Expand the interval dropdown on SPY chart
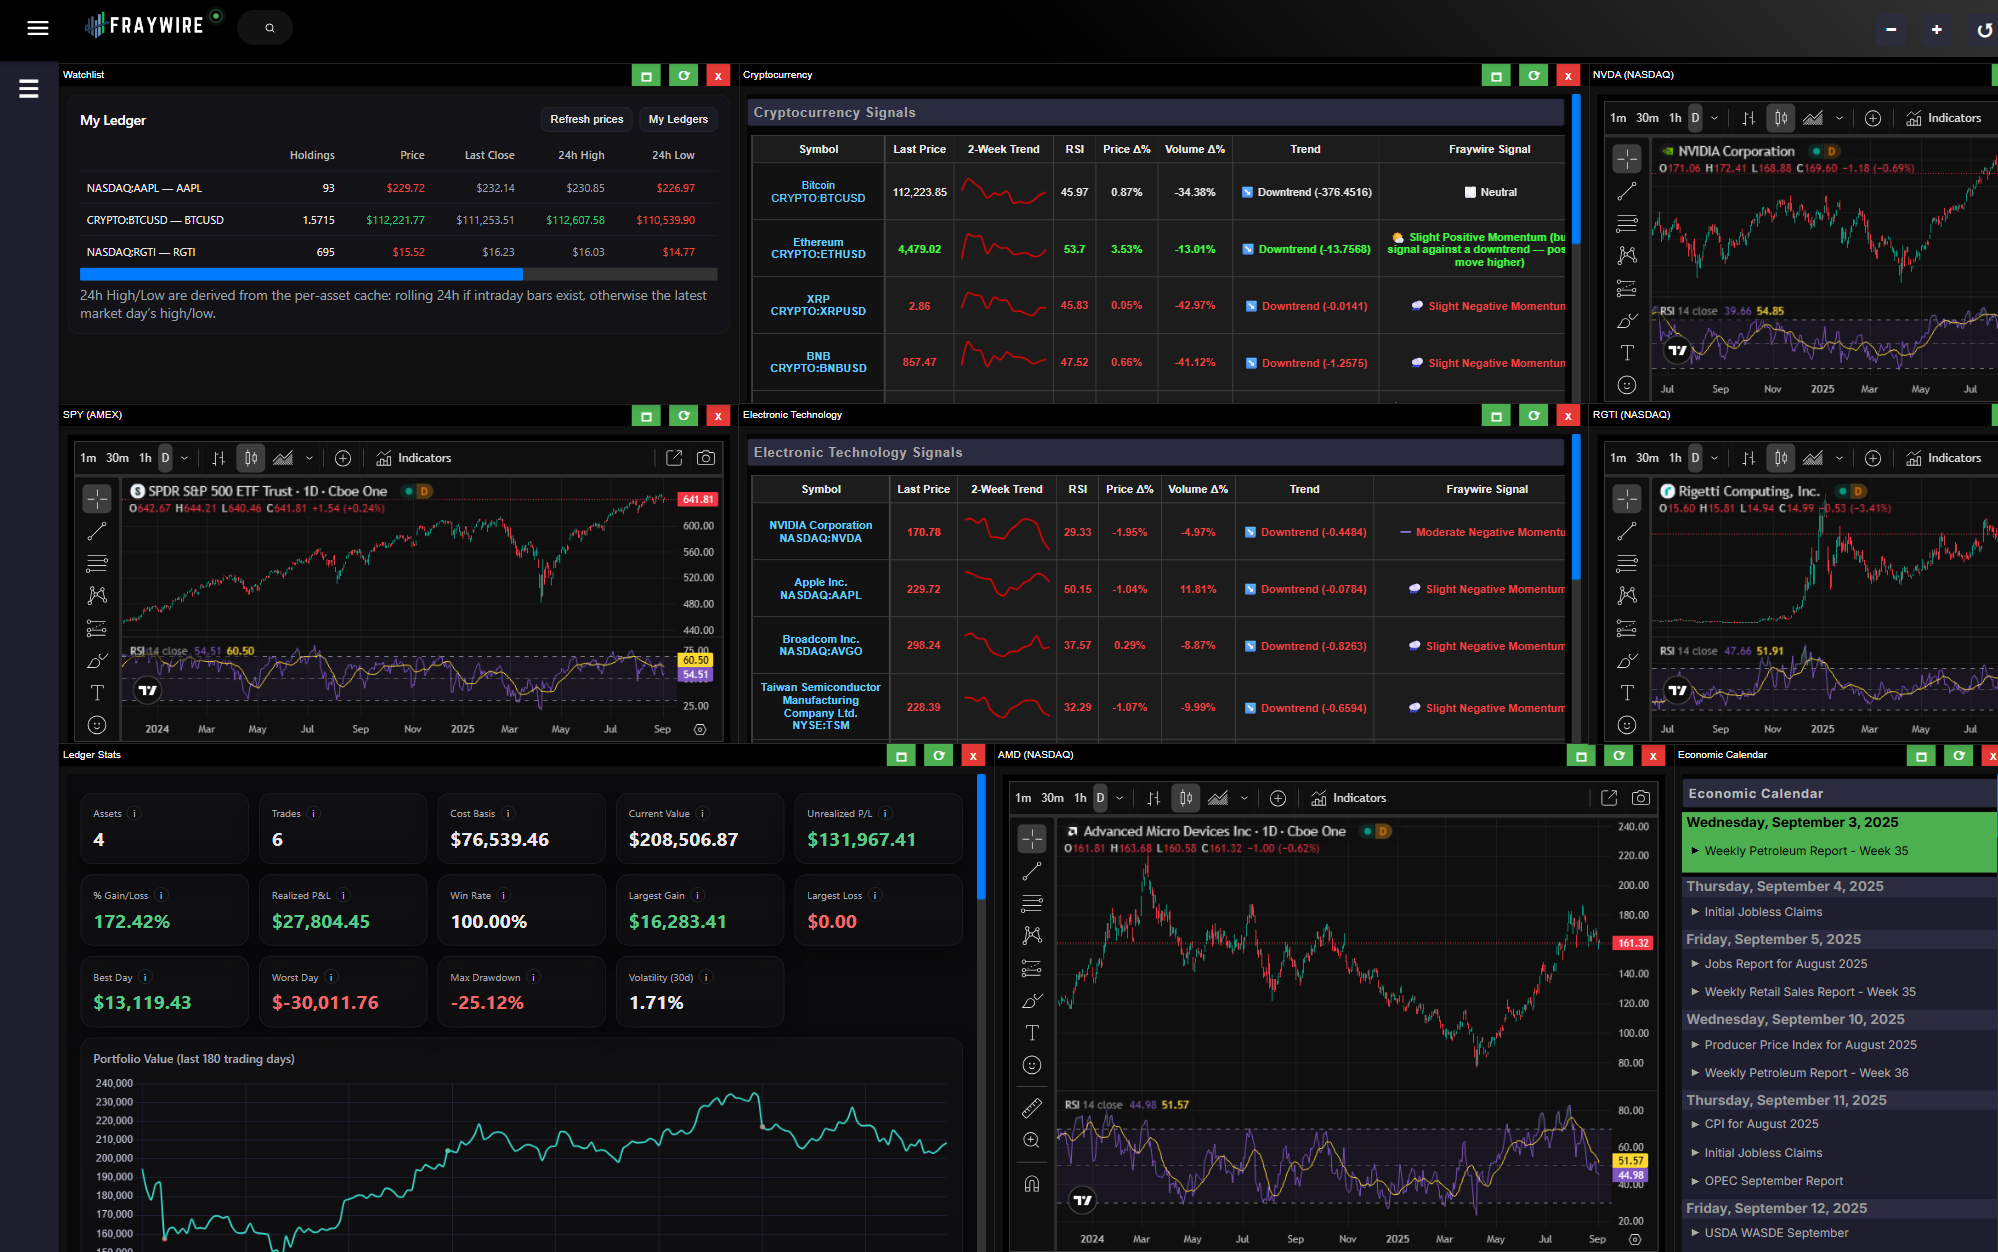The height and width of the screenshot is (1252, 1998). pos(184,458)
